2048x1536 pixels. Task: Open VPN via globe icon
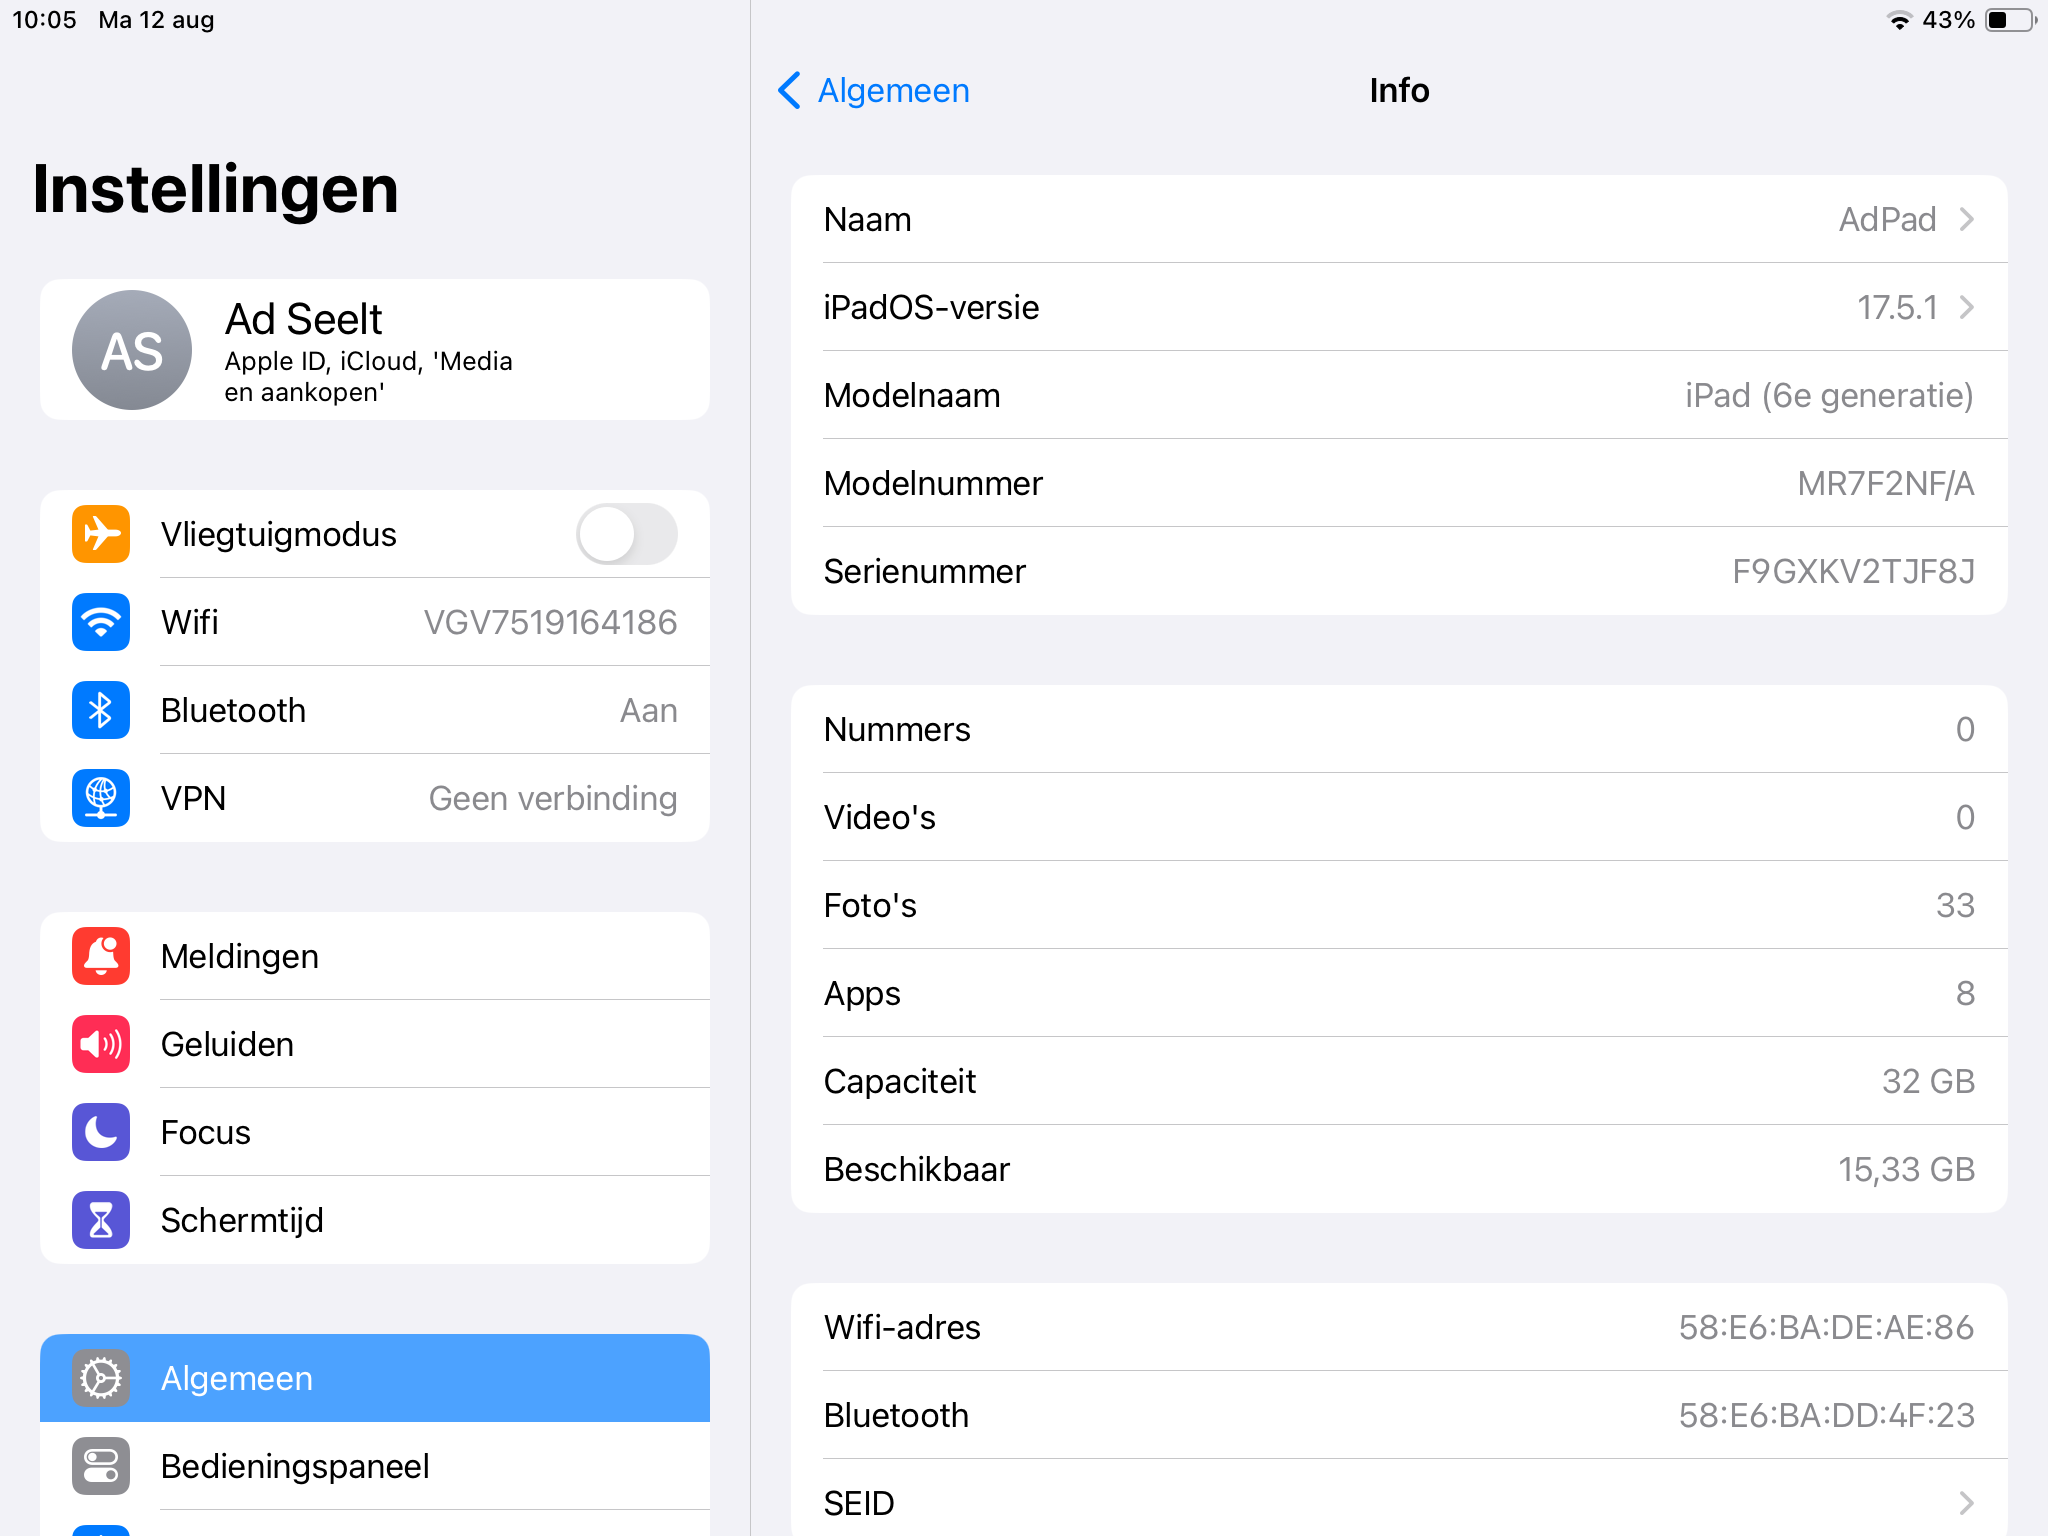(101, 798)
